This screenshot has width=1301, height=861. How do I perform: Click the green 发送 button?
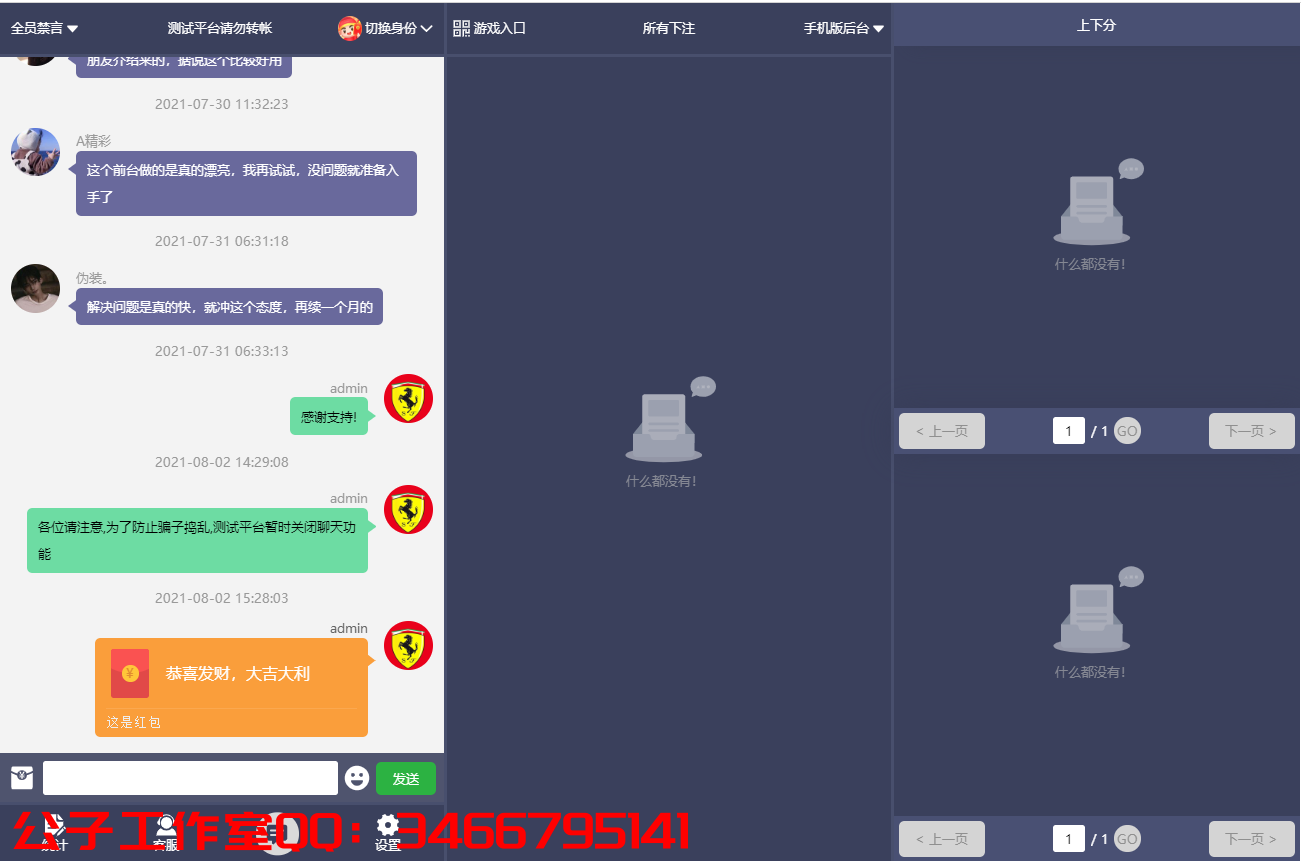406,778
